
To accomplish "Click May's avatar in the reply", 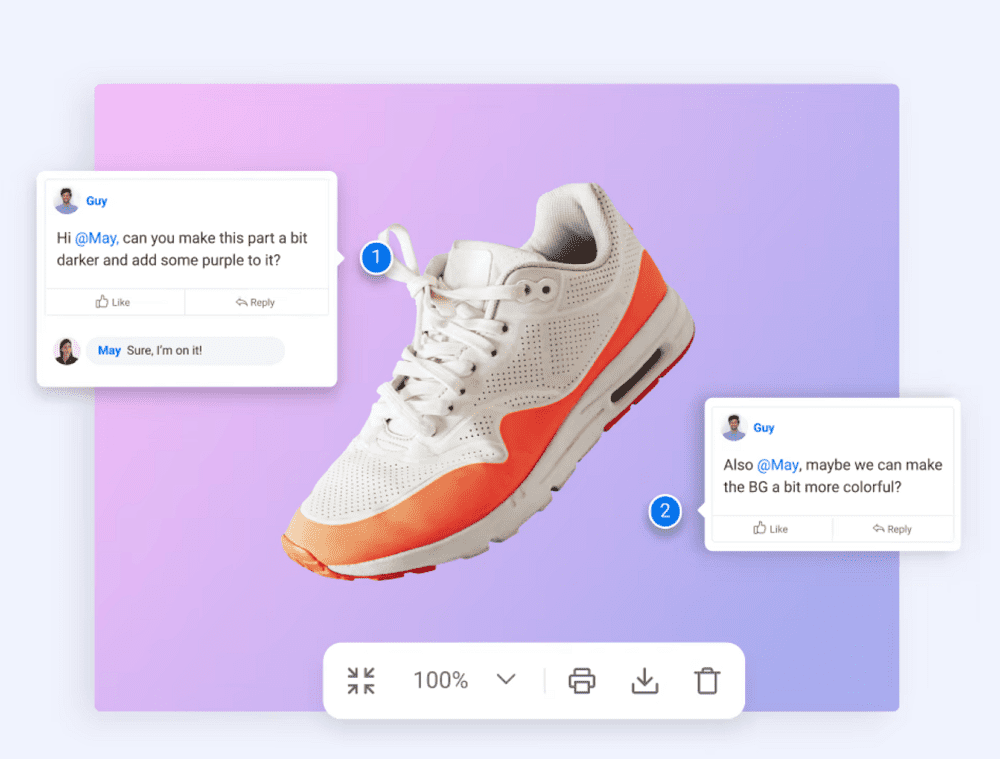I will (67, 351).
